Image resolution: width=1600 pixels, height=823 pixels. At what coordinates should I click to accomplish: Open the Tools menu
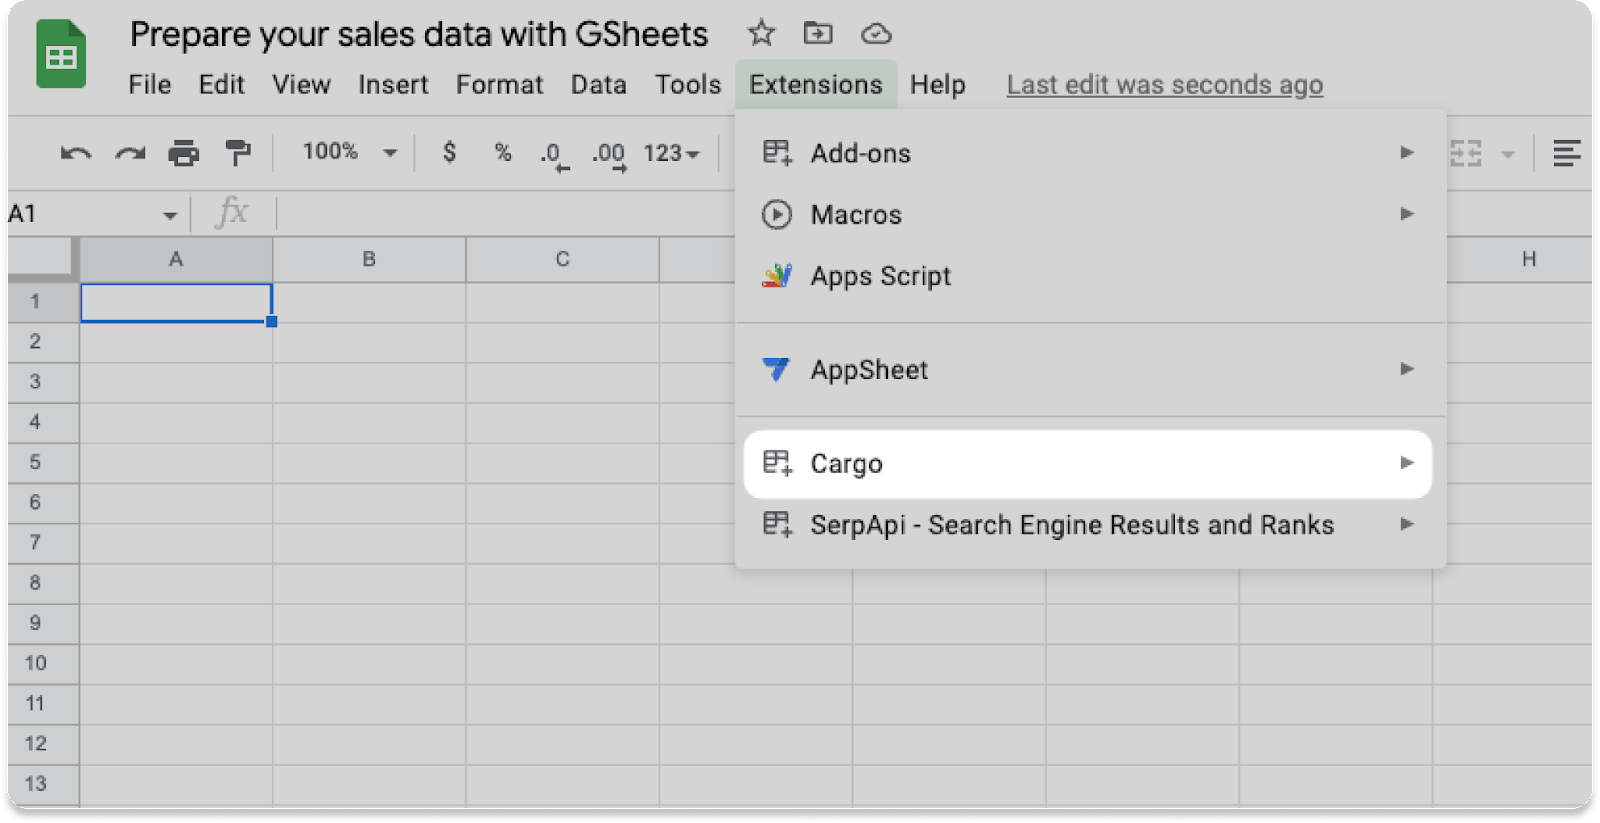[688, 85]
